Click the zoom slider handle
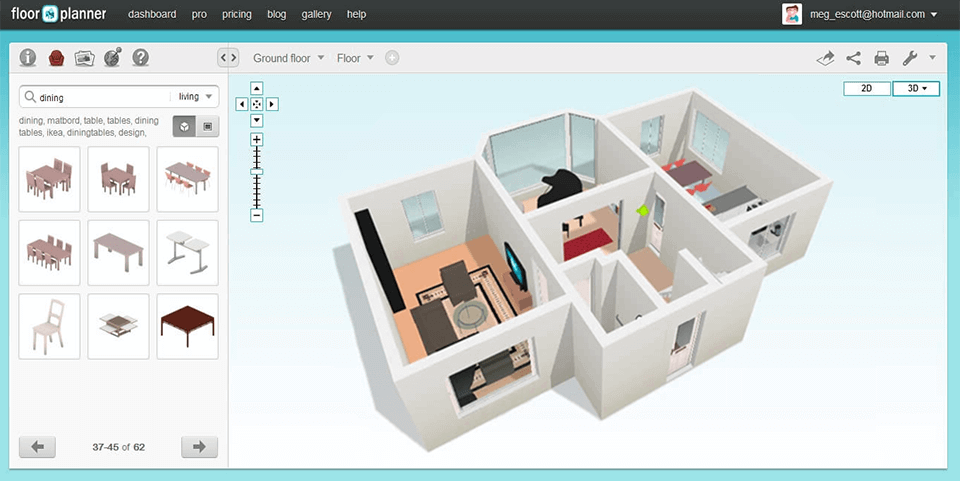Viewport: 960px width, 481px height. (257, 172)
